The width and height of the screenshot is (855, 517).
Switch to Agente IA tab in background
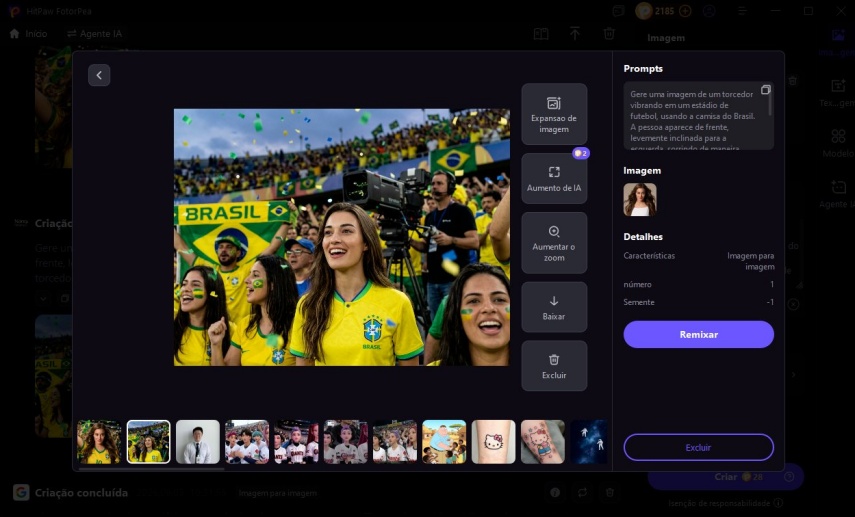tap(94, 34)
